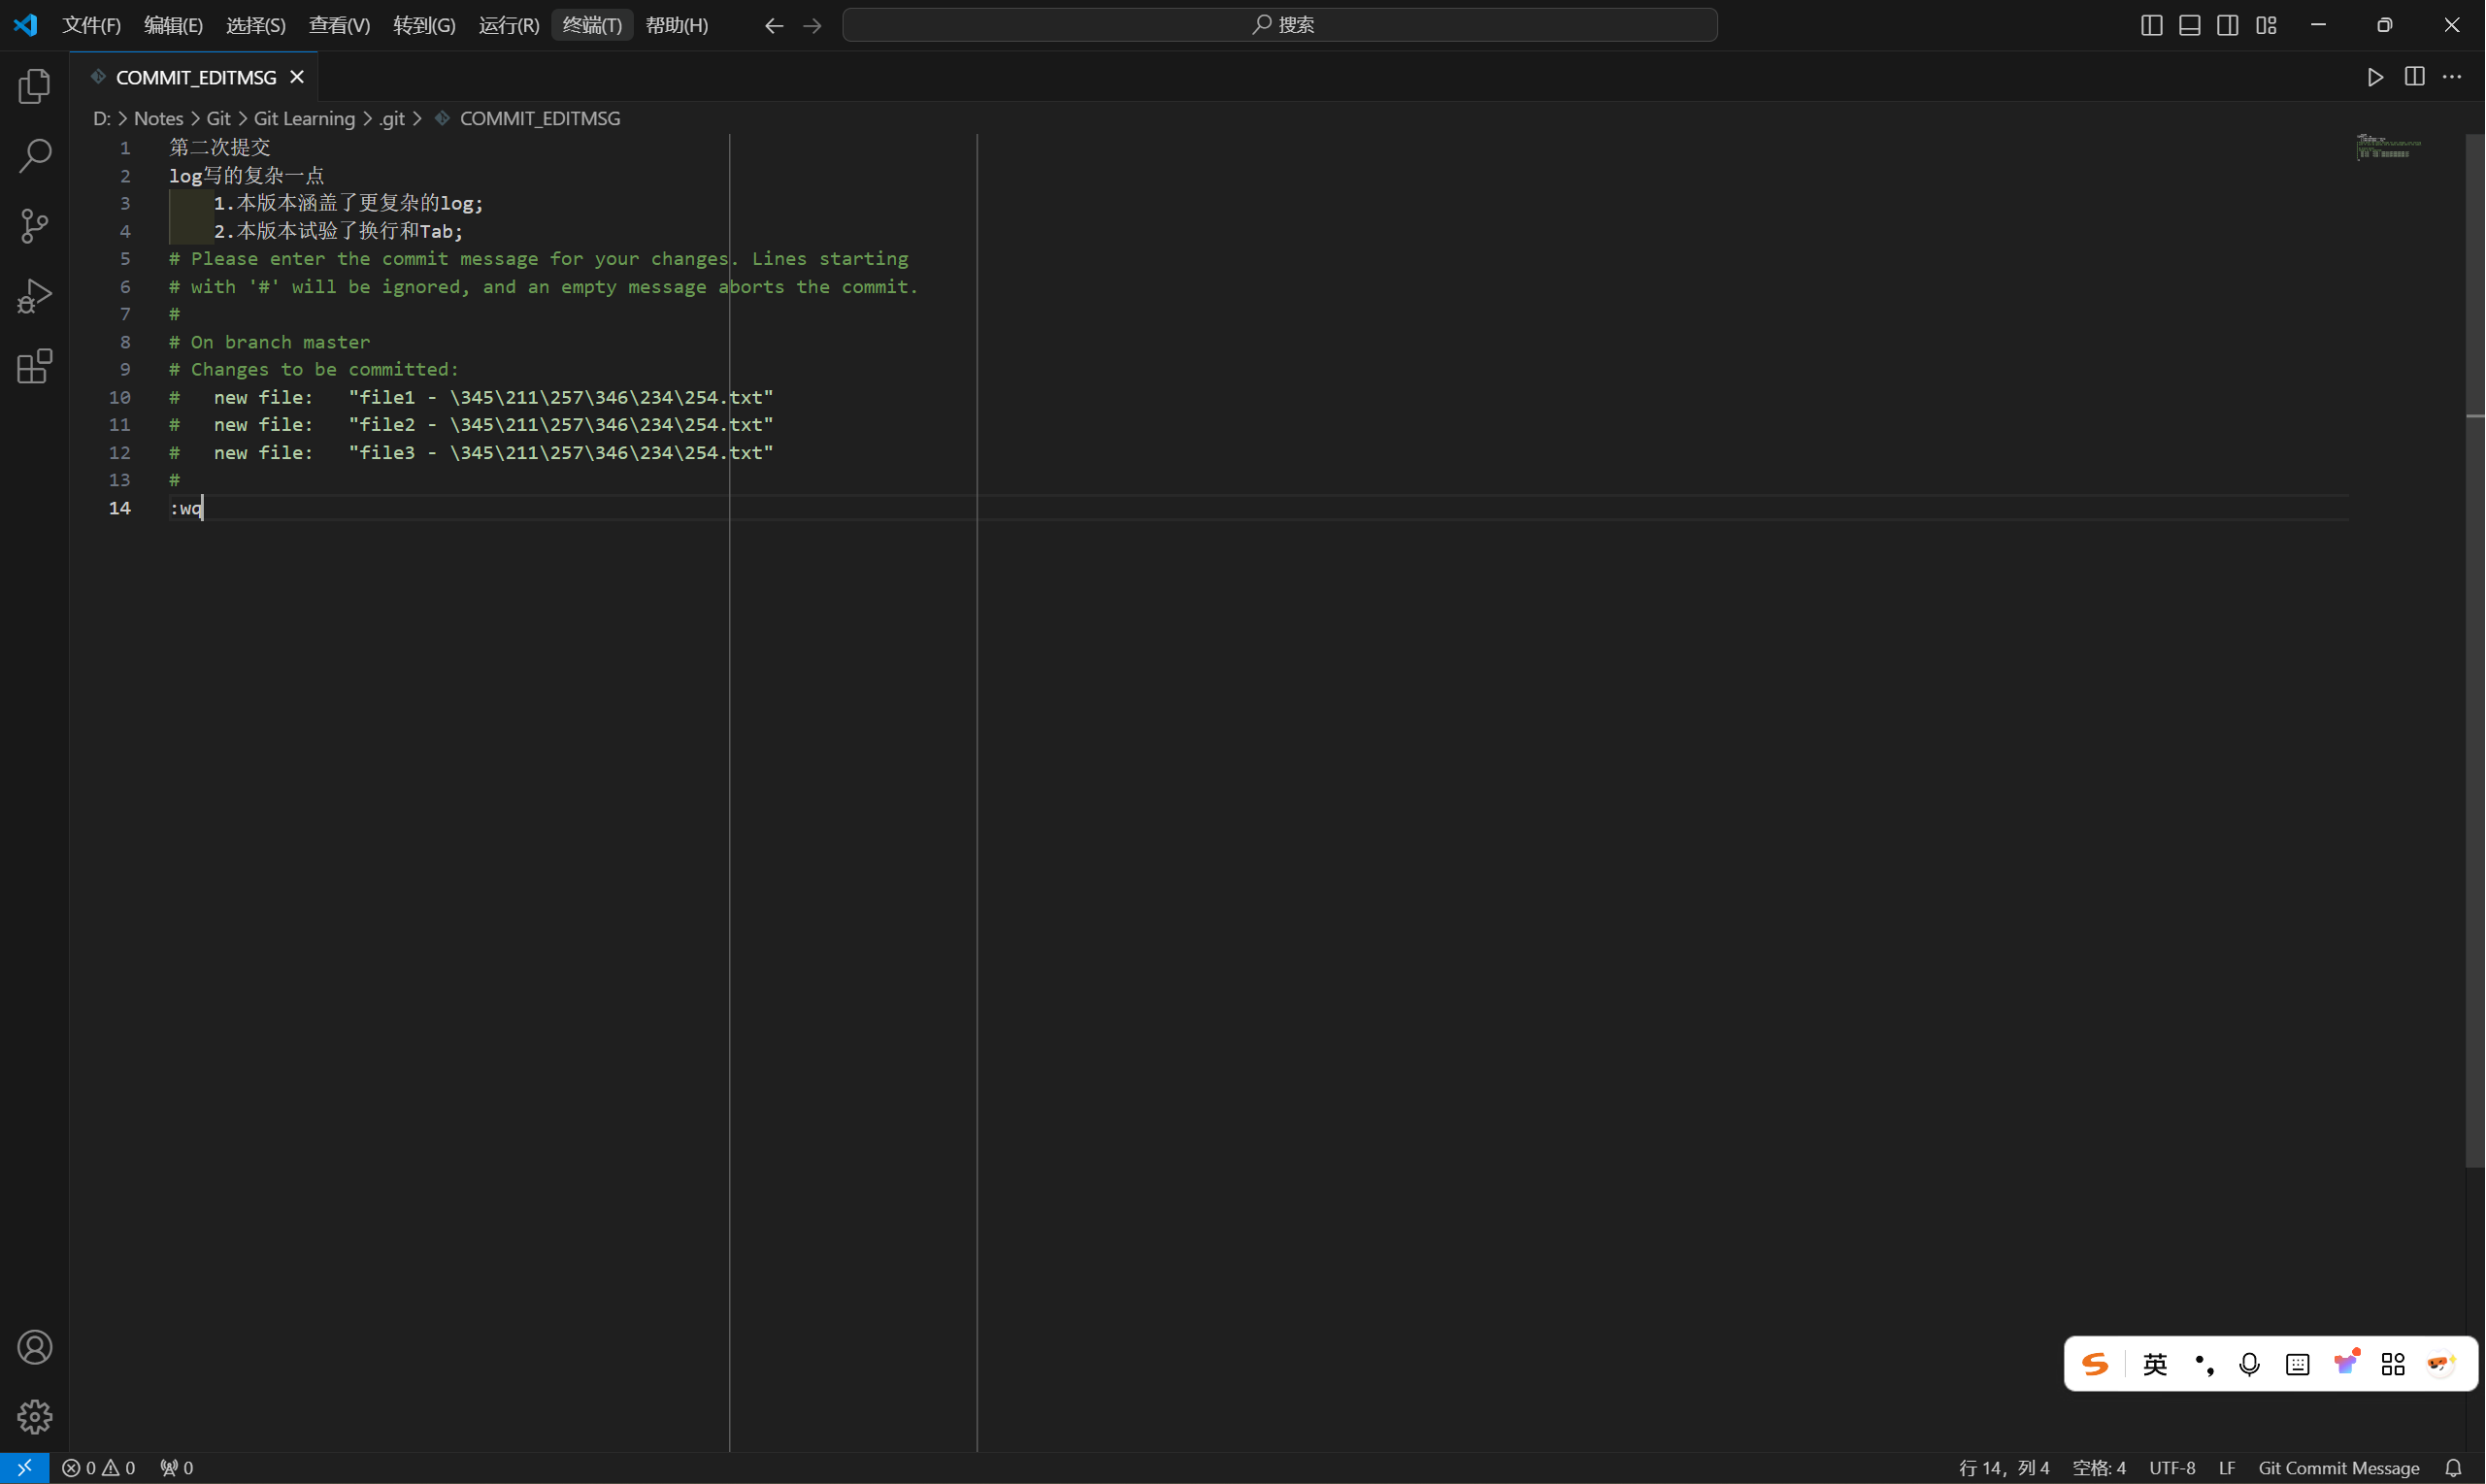Click the vertical scrollbar of editor
This screenshot has width=2486, height=1484.
point(2475,650)
